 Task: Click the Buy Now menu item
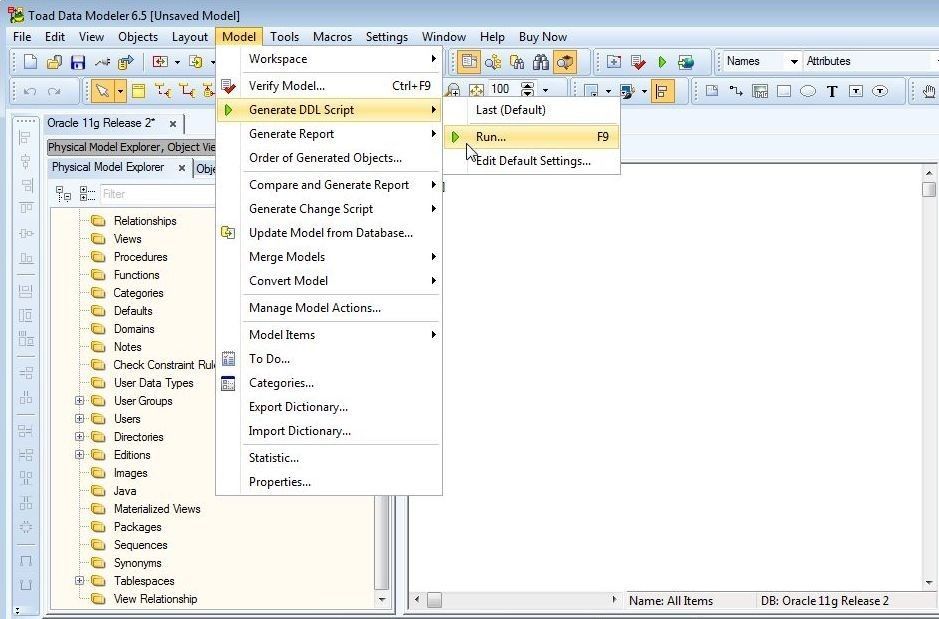543,37
